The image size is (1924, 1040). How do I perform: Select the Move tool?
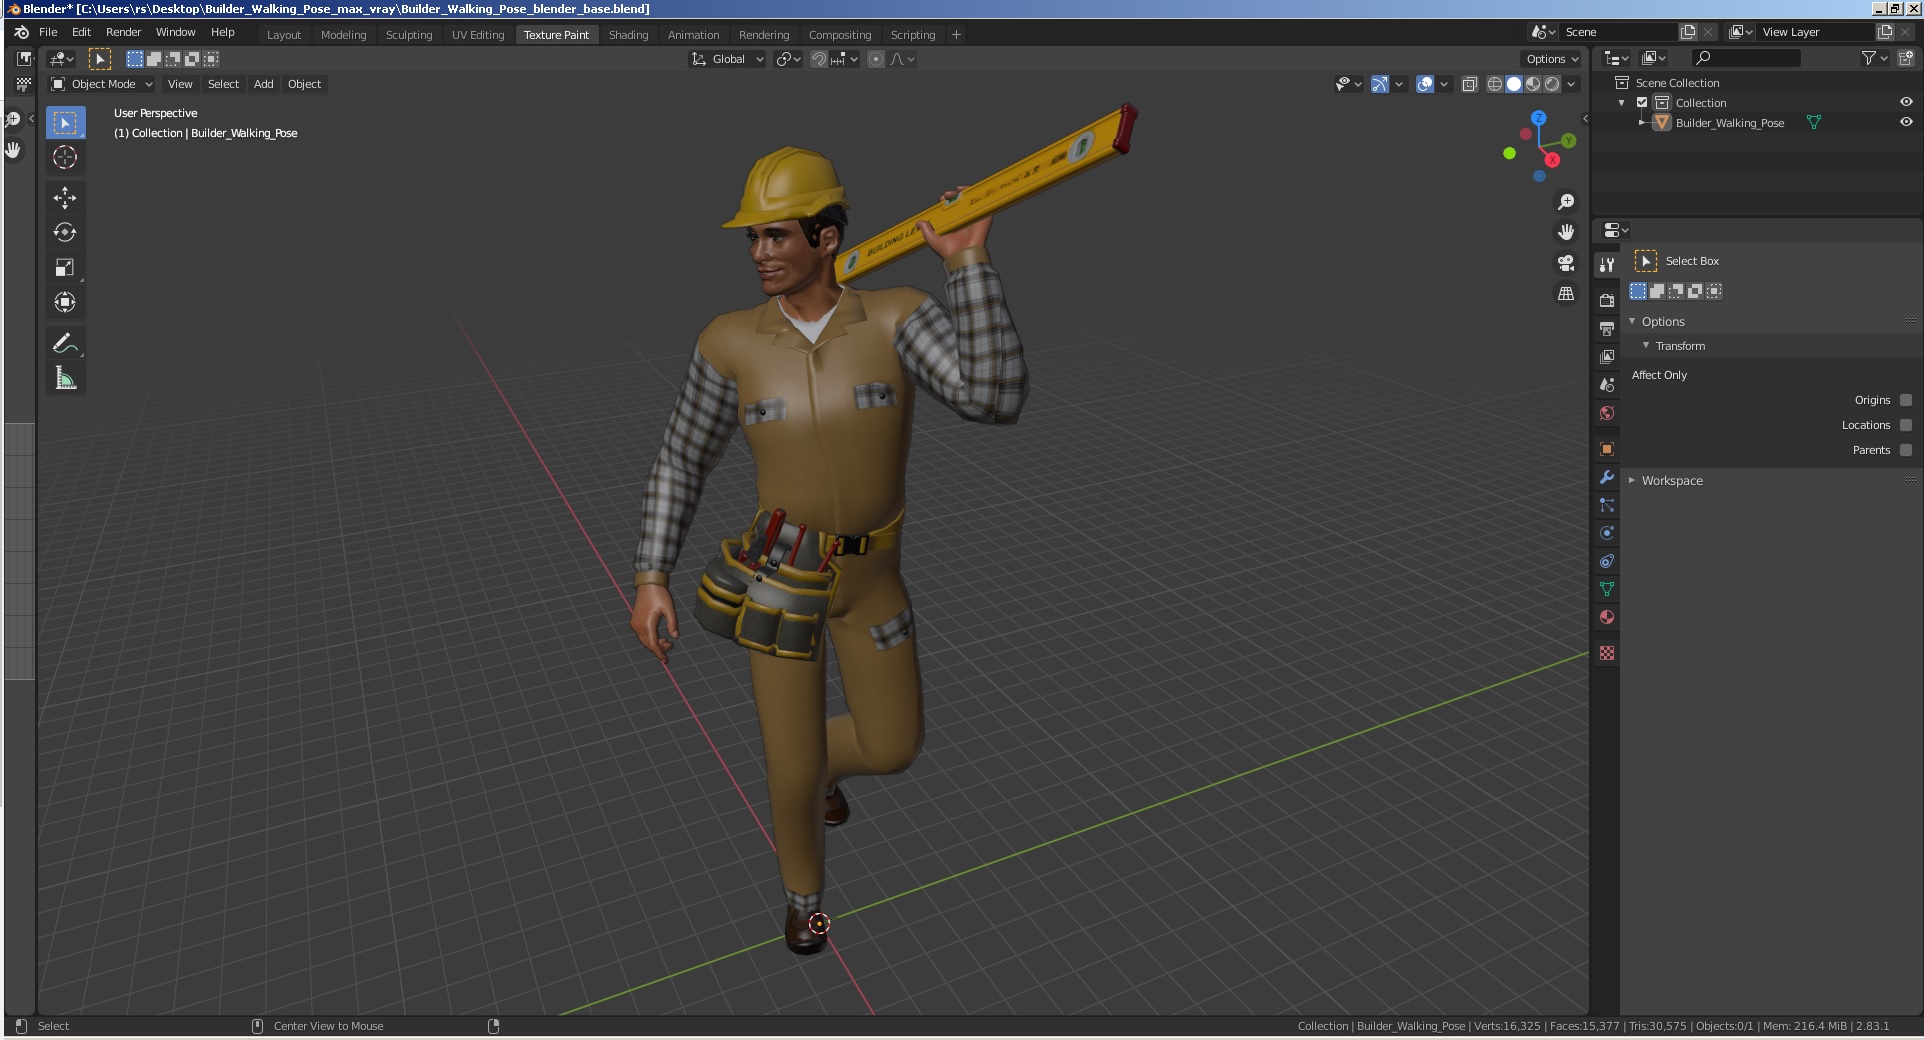[65, 198]
